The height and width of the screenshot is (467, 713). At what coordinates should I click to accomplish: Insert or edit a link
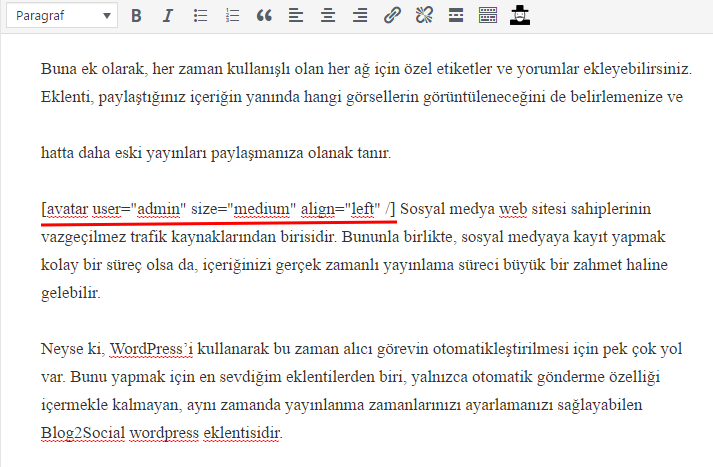click(392, 15)
